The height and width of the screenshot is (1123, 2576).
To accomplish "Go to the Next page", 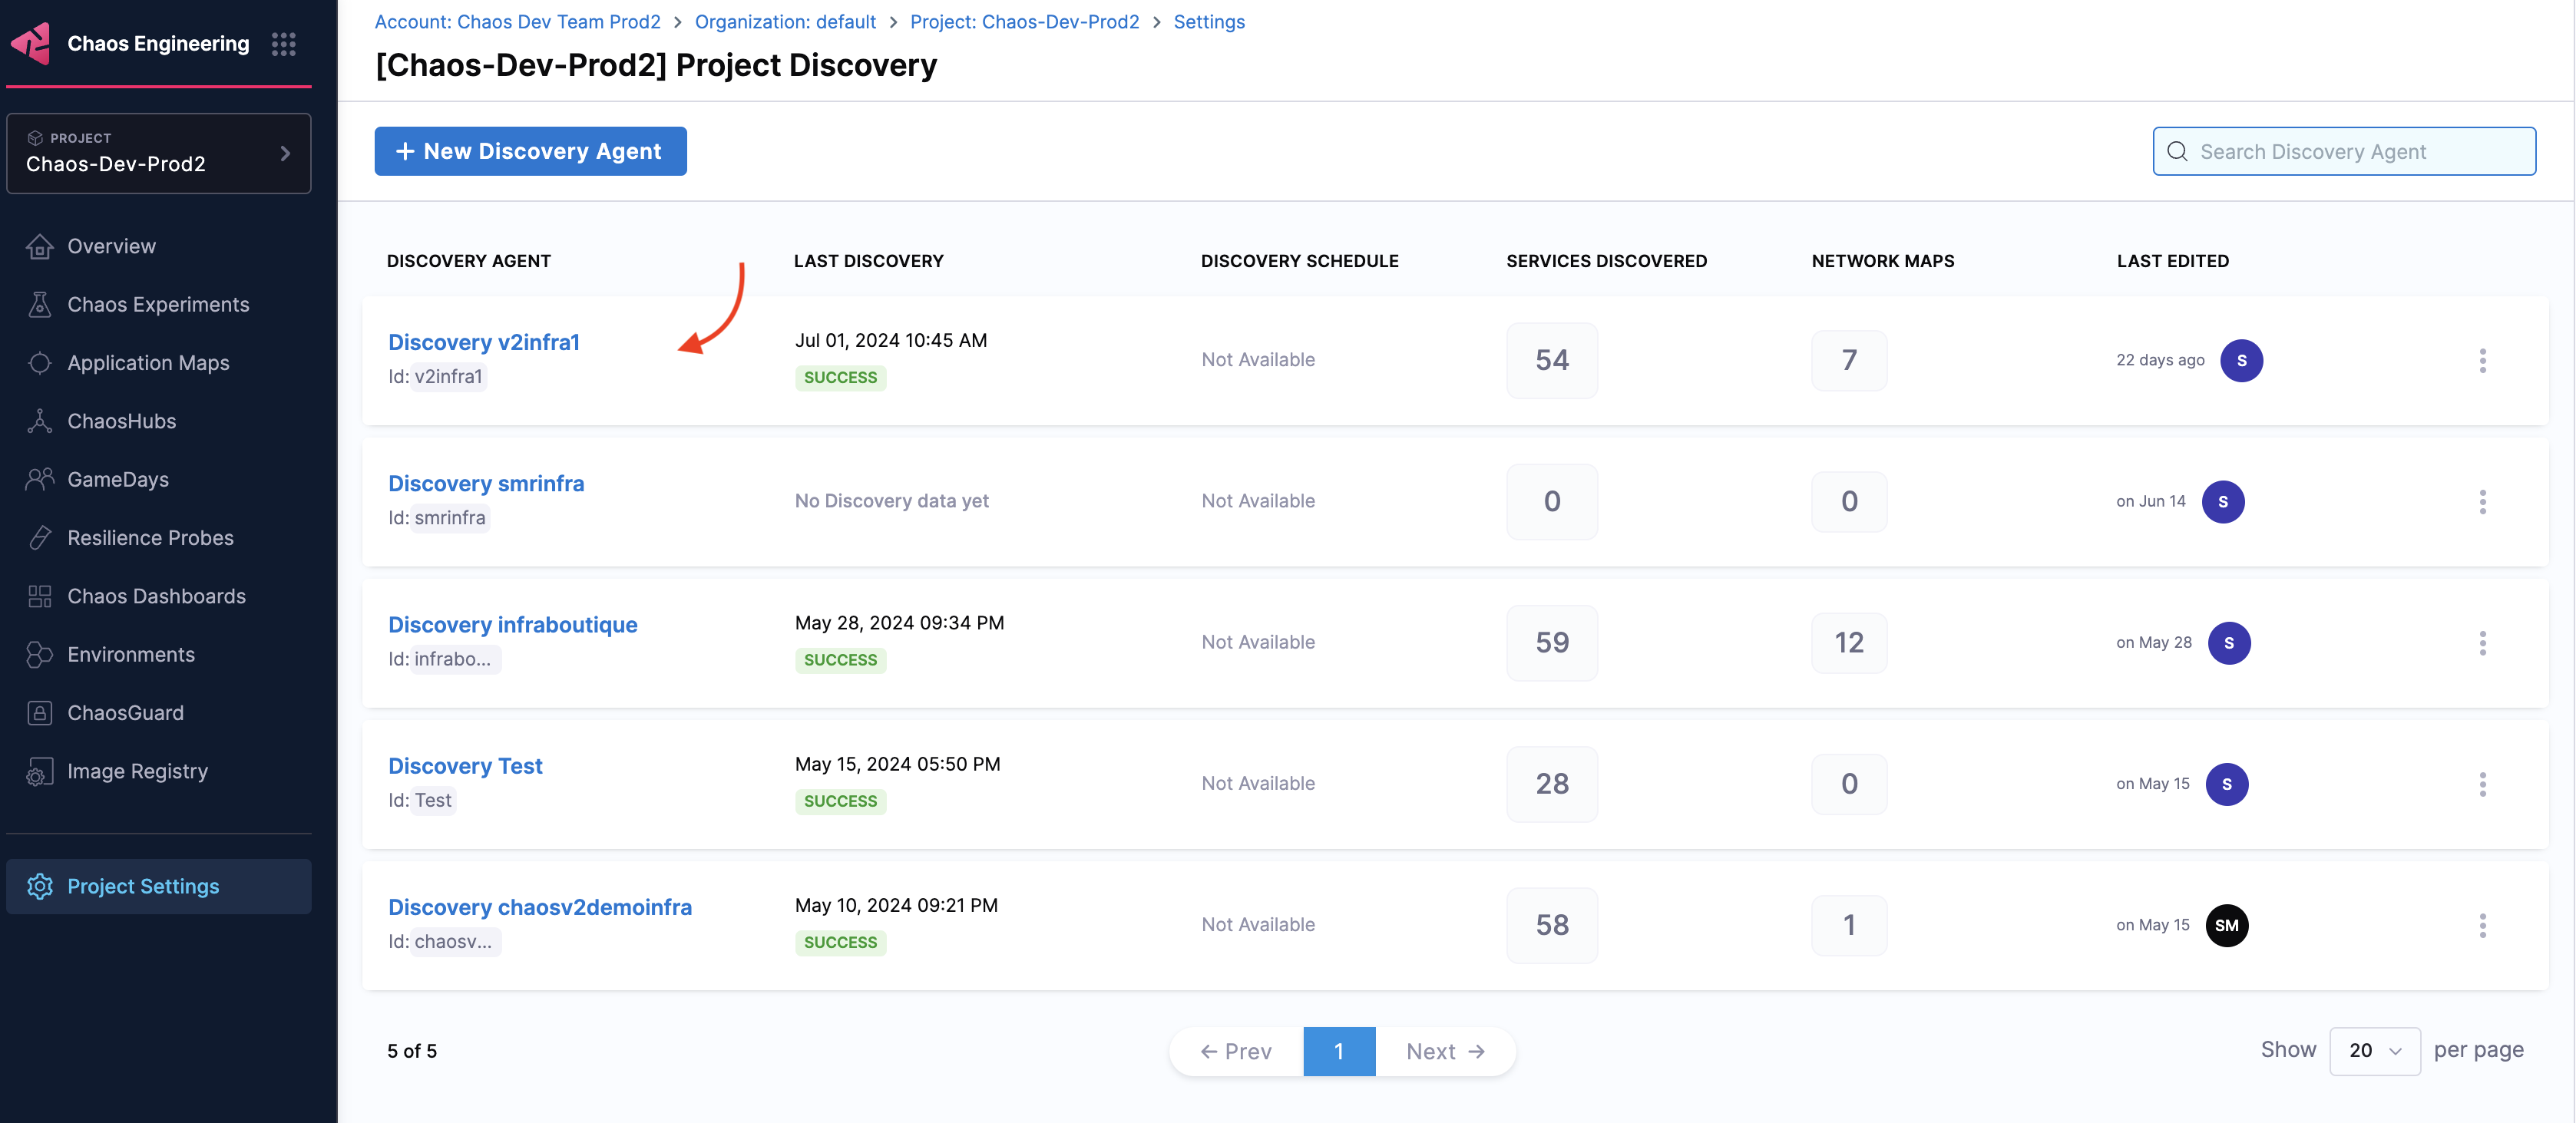I will pyautogui.click(x=1445, y=1051).
